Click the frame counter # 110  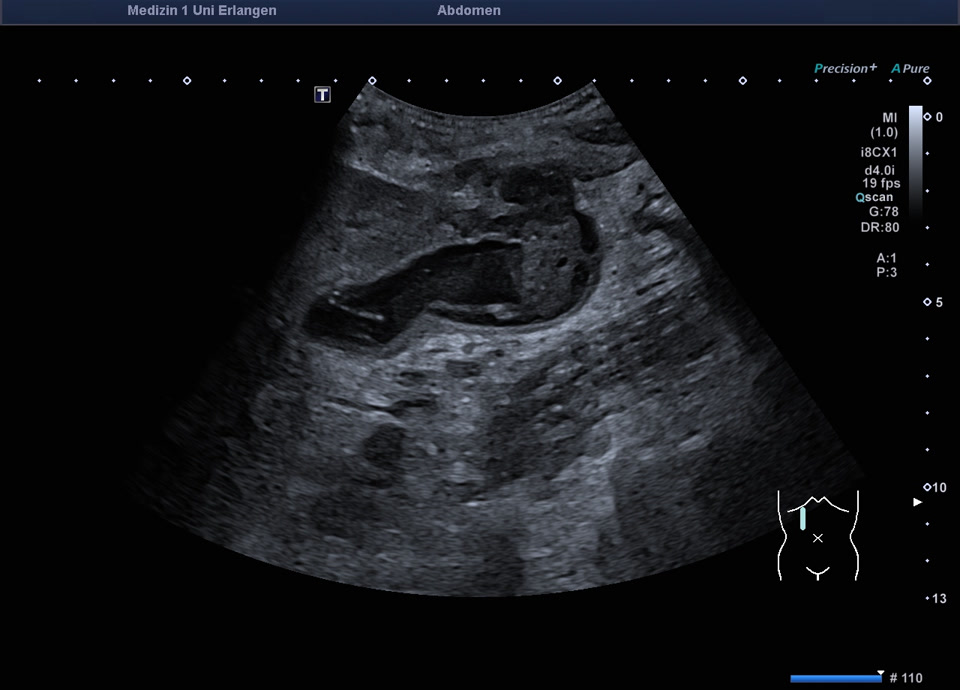(905, 679)
